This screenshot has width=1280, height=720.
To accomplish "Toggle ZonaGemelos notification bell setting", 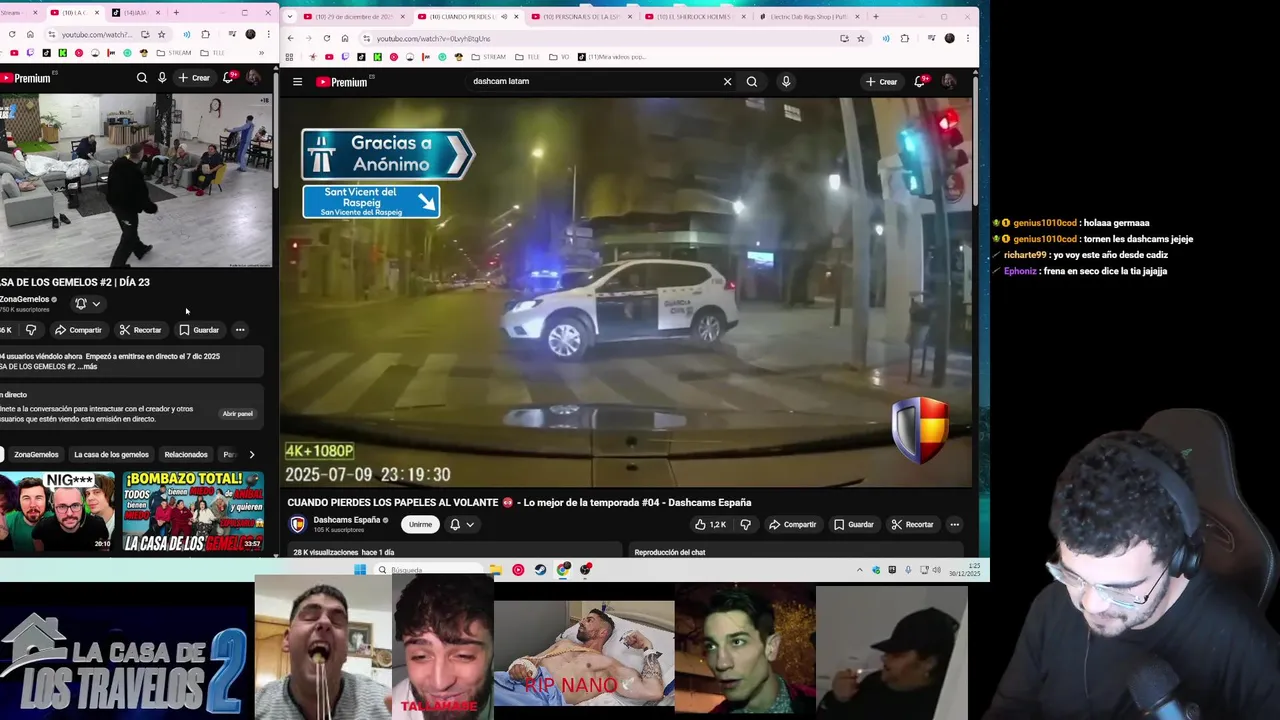I will [x=81, y=304].
